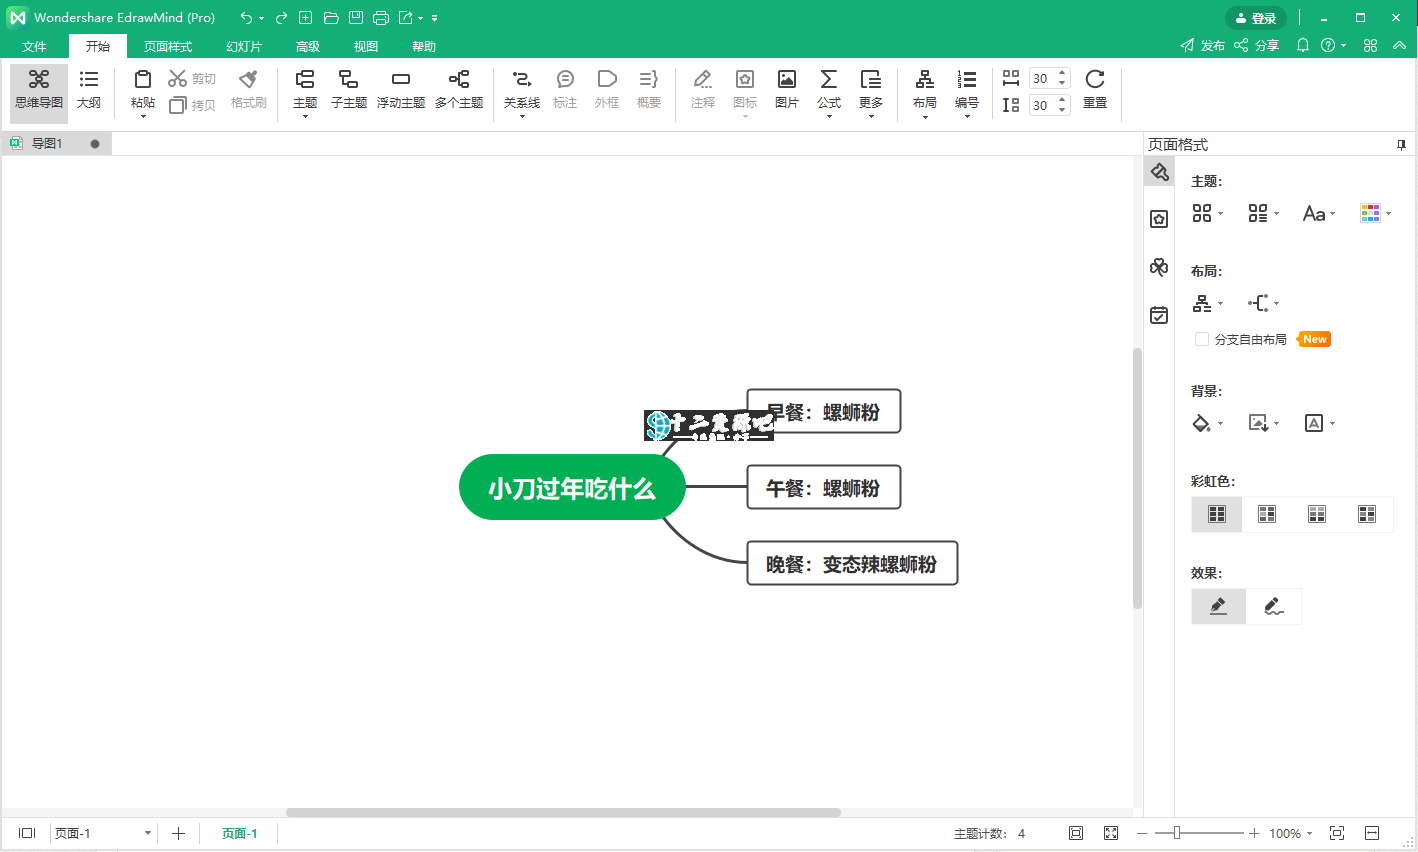Image resolution: width=1418 pixels, height=852 pixels.
Task: Insert a 概要 summary
Action: (x=649, y=90)
